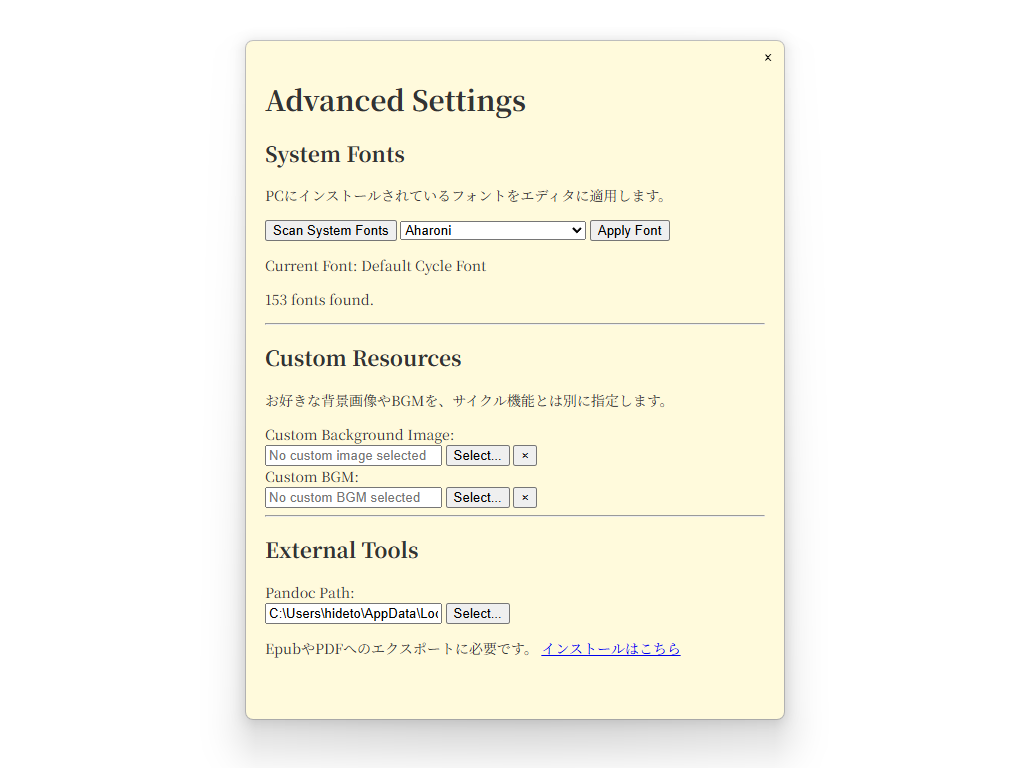Click the custom background image text field
The width and height of the screenshot is (1024, 768).
352,455
